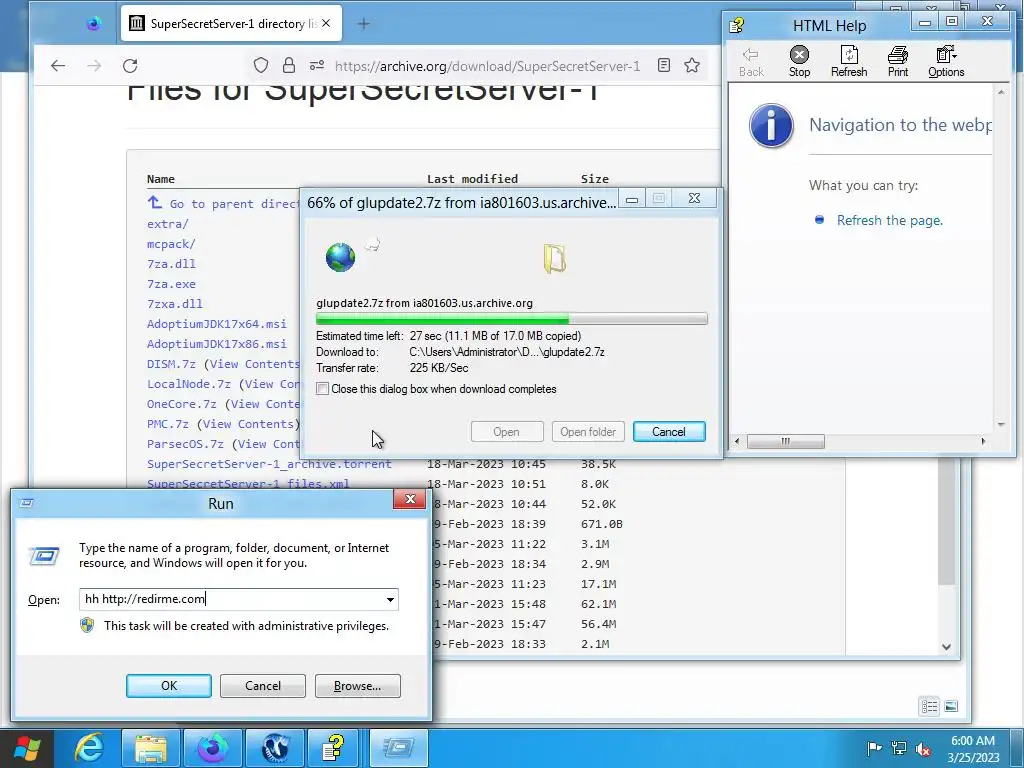The image size is (1024, 768).
Task: Expand the Open combo box dropdown arrow
Action: 390,600
